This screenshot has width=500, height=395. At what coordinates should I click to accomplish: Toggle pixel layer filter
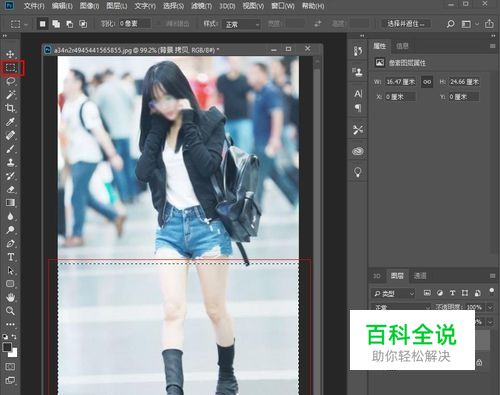pos(427,293)
